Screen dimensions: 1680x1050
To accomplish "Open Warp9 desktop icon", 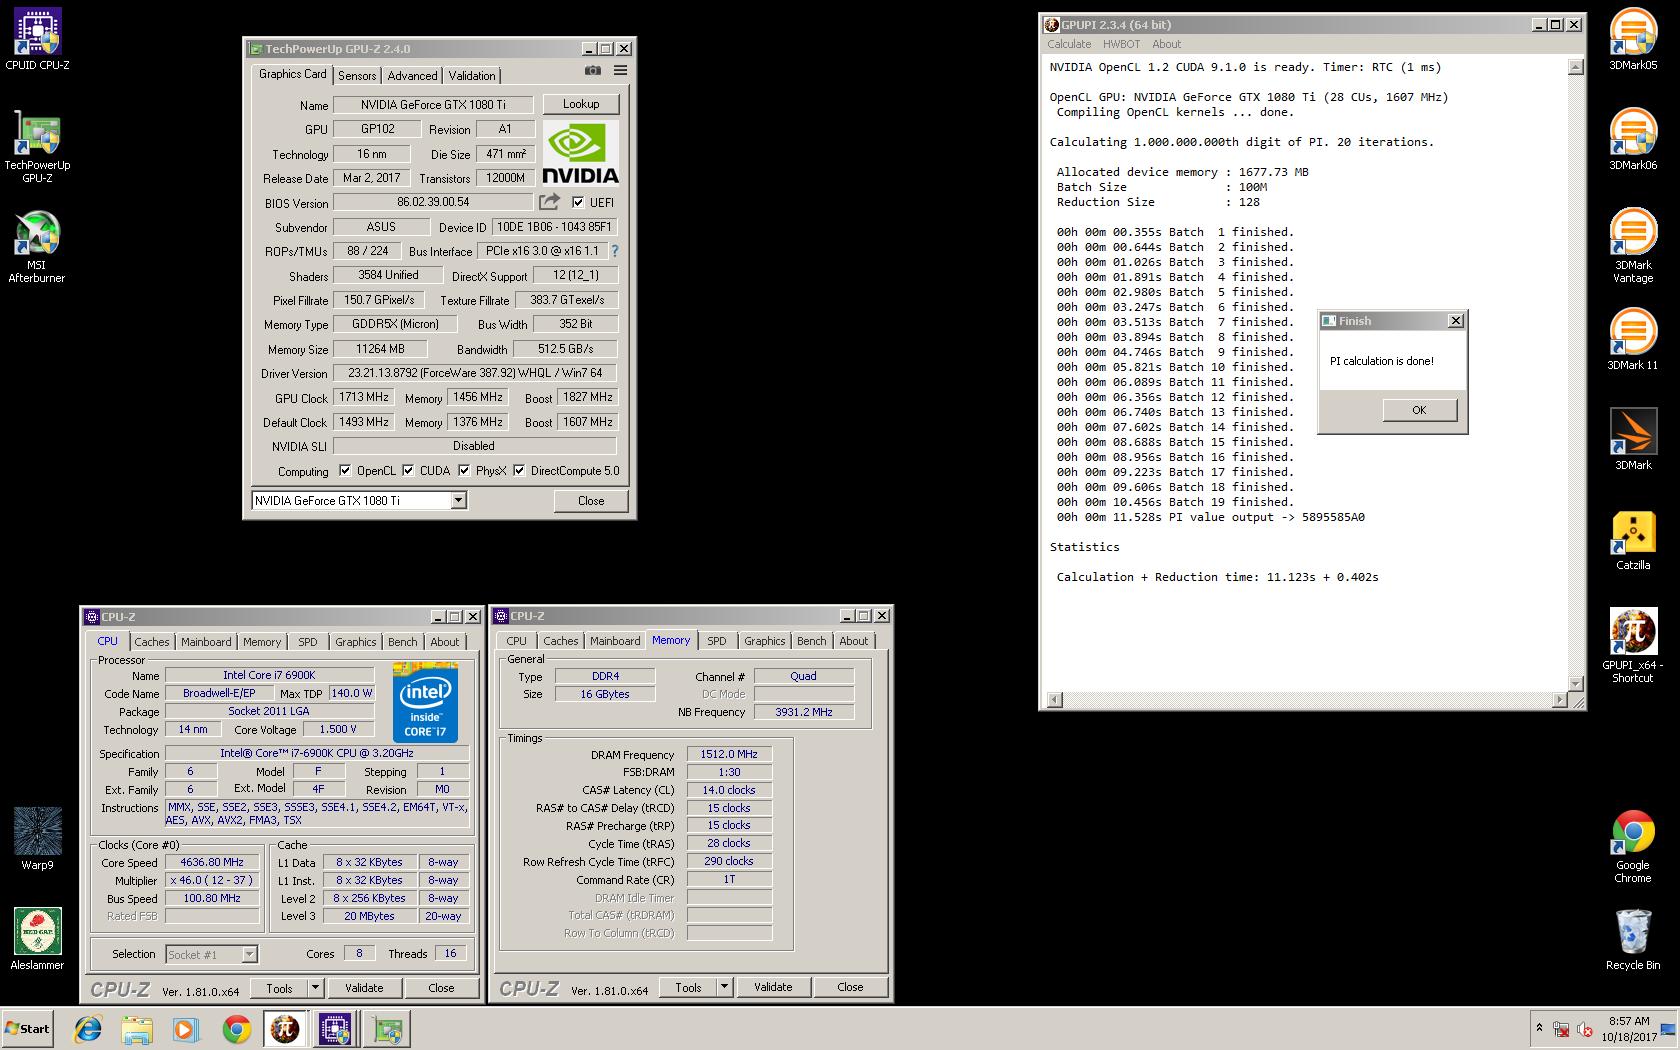I will tap(37, 839).
